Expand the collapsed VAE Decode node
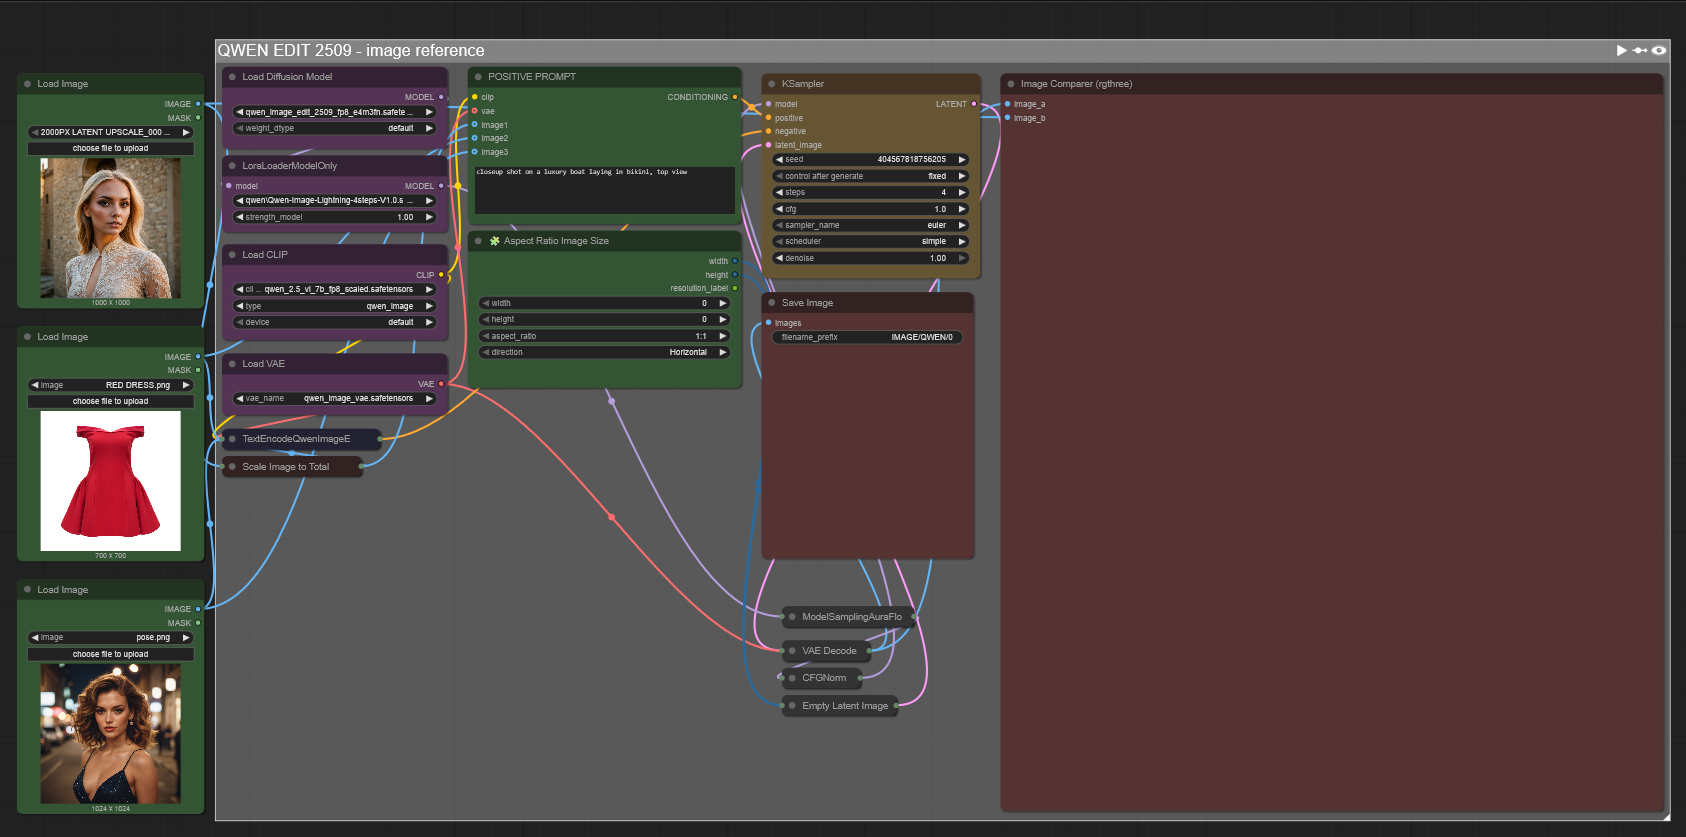This screenshot has height=837, width=1686. tap(792, 651)
